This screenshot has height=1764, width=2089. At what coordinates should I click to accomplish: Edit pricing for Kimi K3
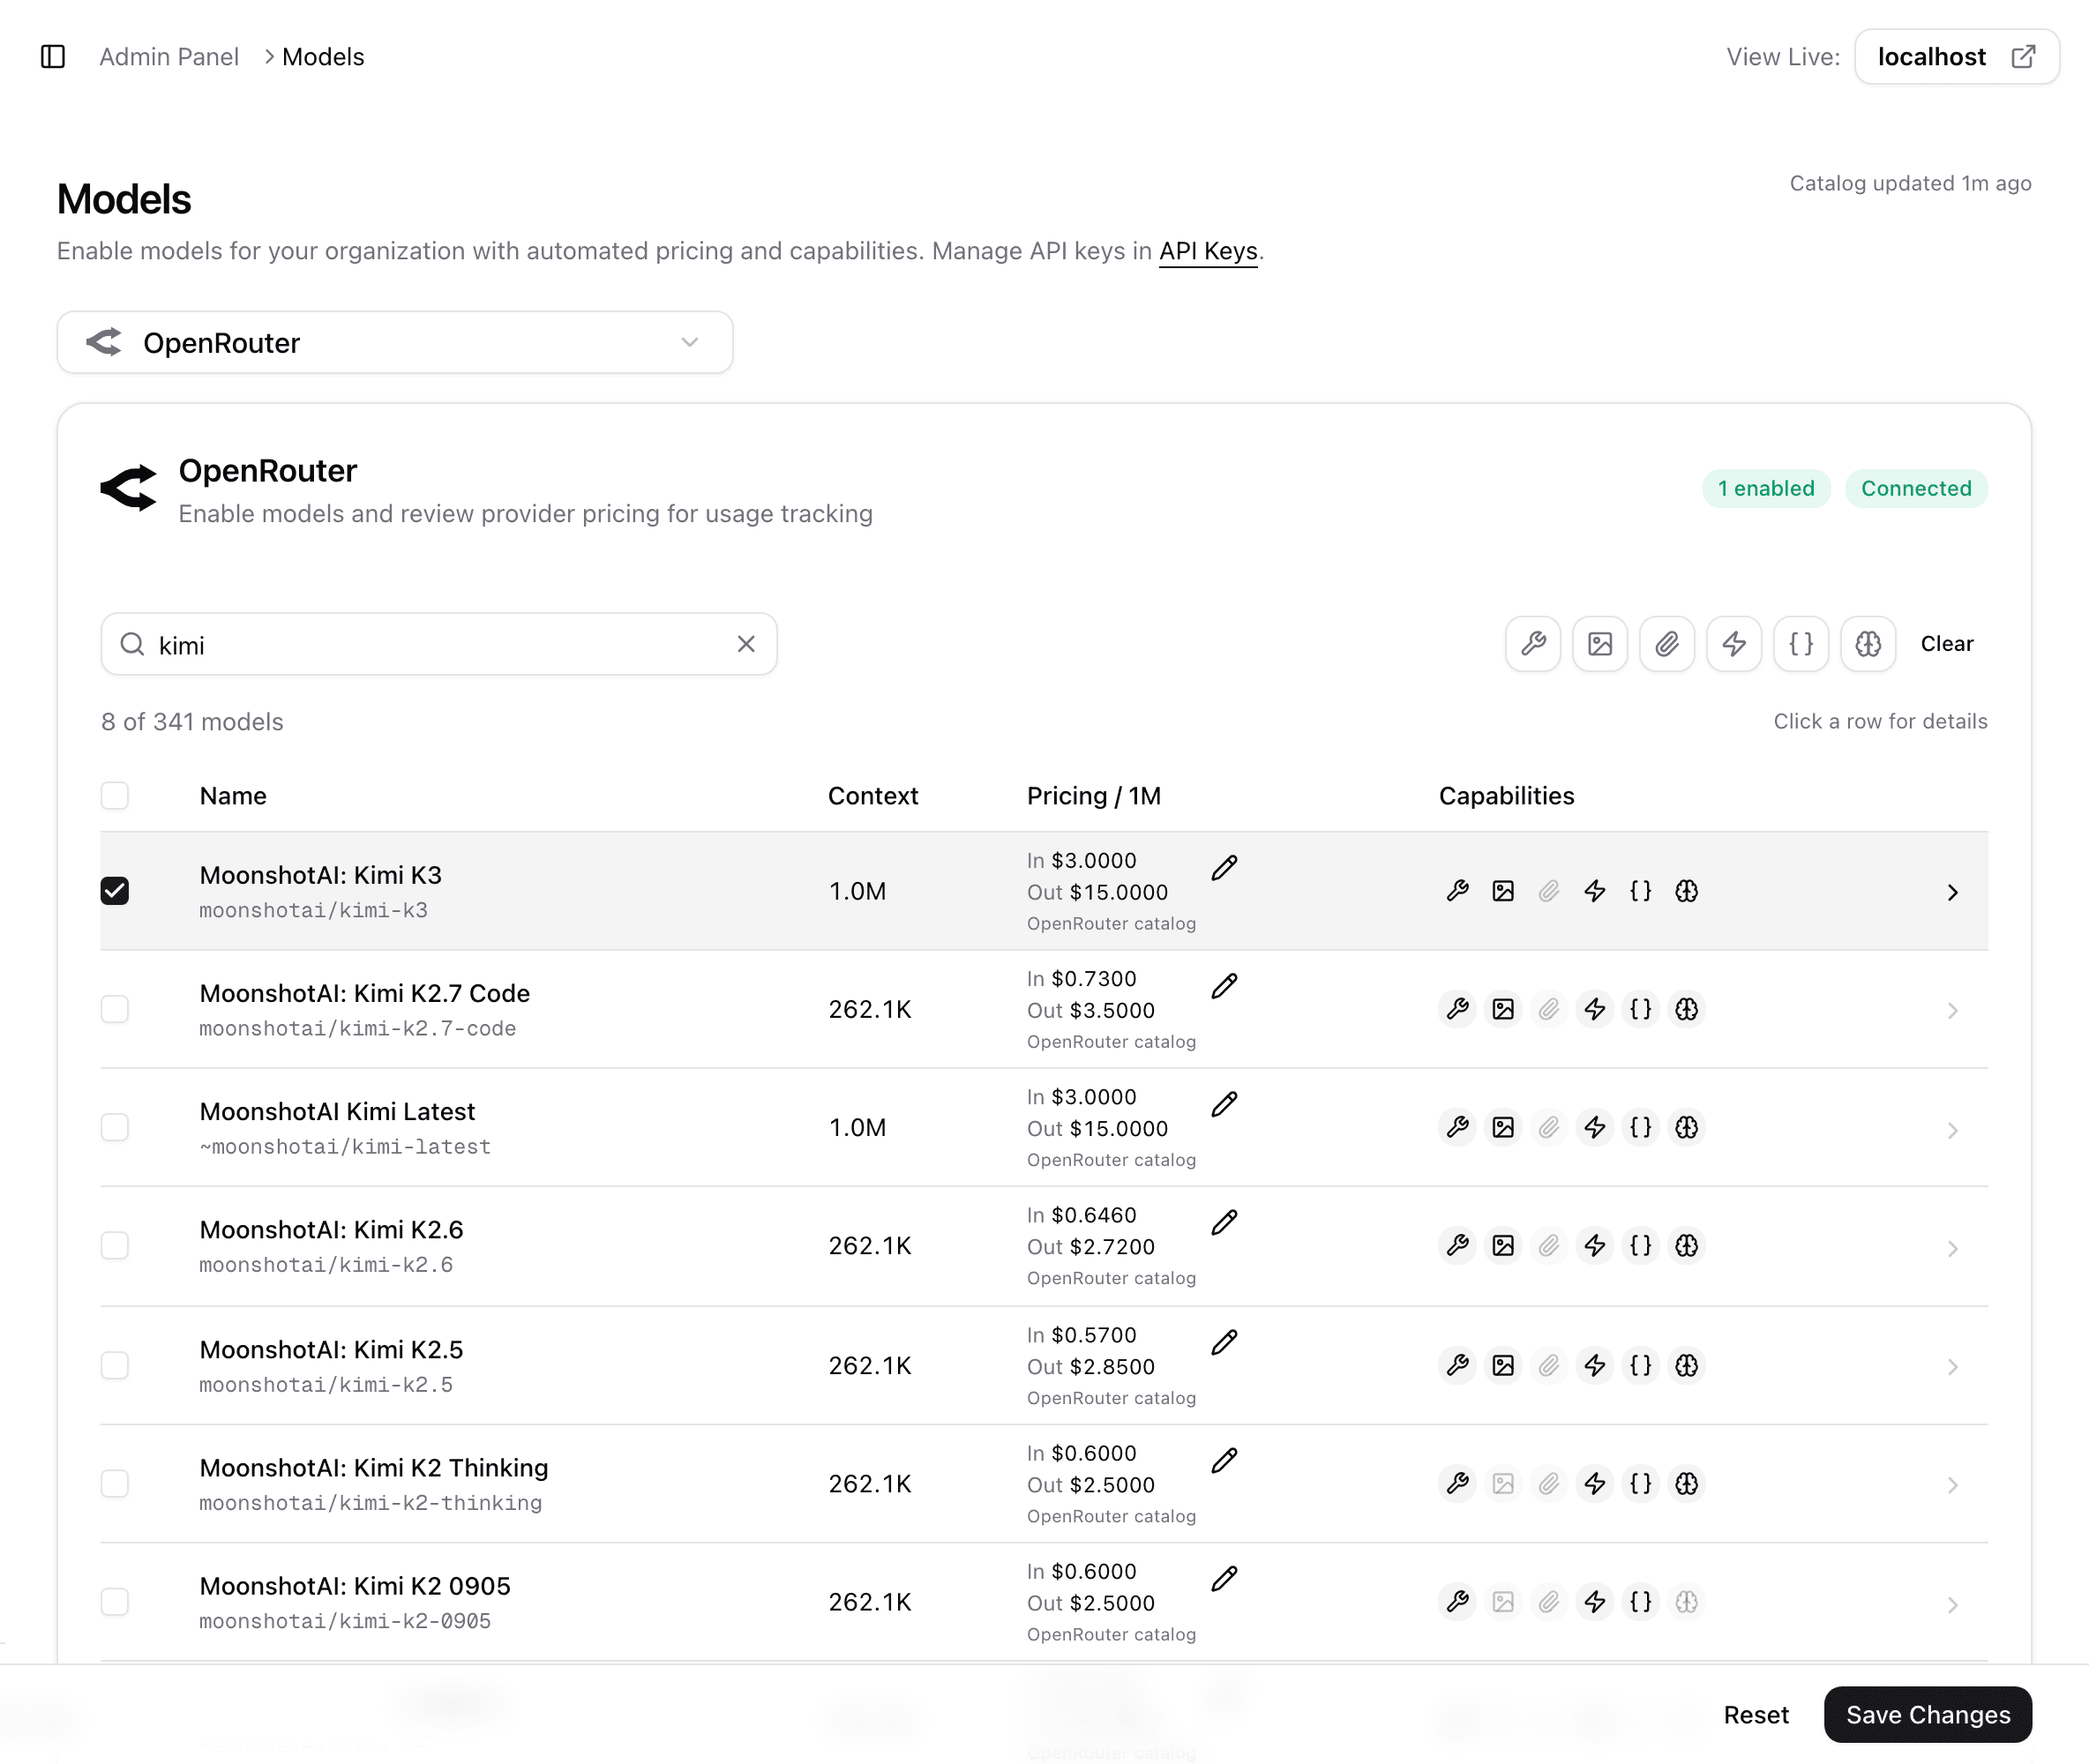pyautogui.click(x=1224, y=868)
